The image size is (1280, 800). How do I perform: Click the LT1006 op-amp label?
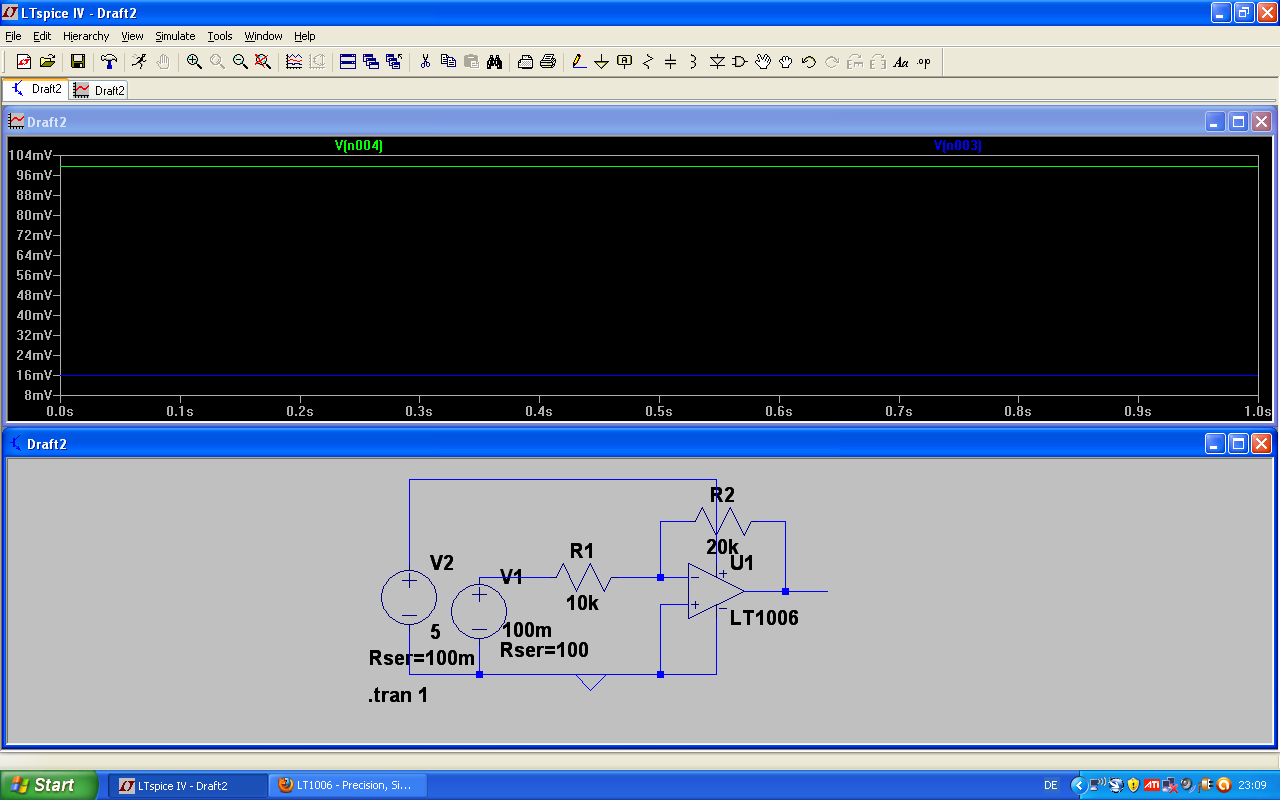click(764, 618)
